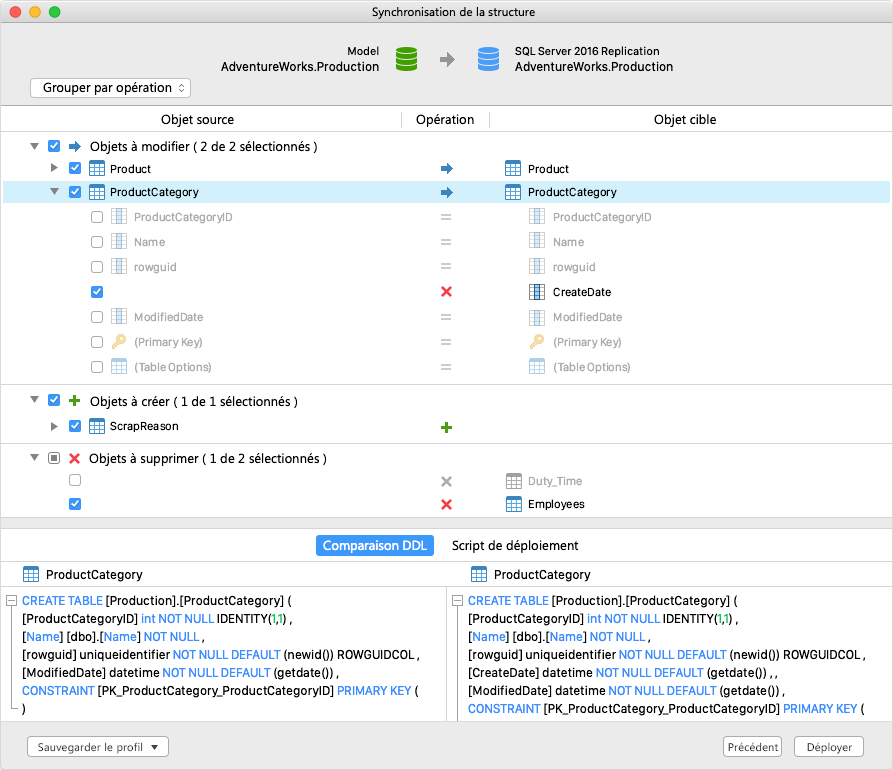Click the red delete icon for CreateDate row

(x=446, y=292)
